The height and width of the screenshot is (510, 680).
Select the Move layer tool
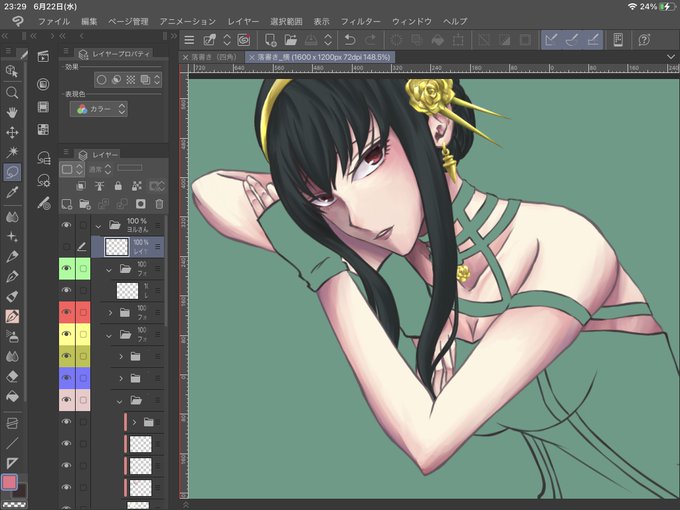pyautogui.click(x=12, y=132)
